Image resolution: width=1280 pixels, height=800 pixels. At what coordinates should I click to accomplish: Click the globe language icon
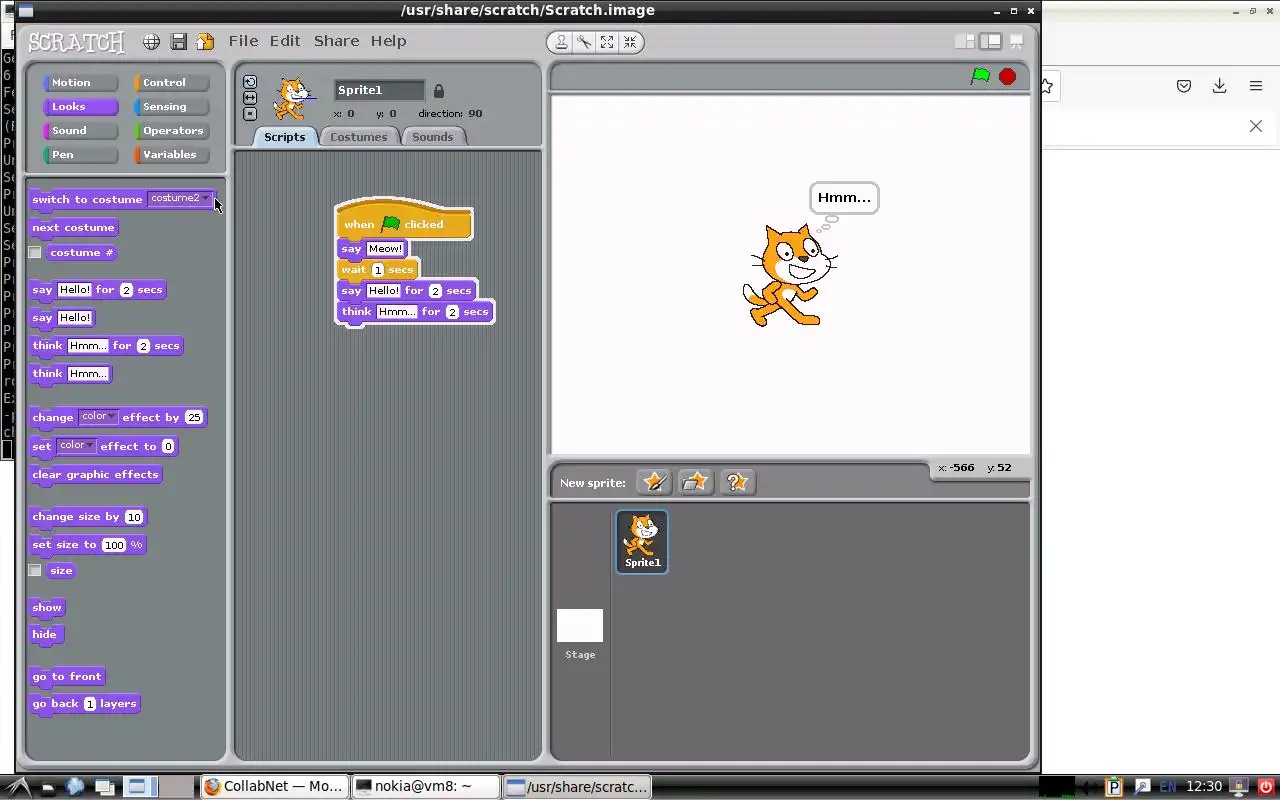(151, 41)
